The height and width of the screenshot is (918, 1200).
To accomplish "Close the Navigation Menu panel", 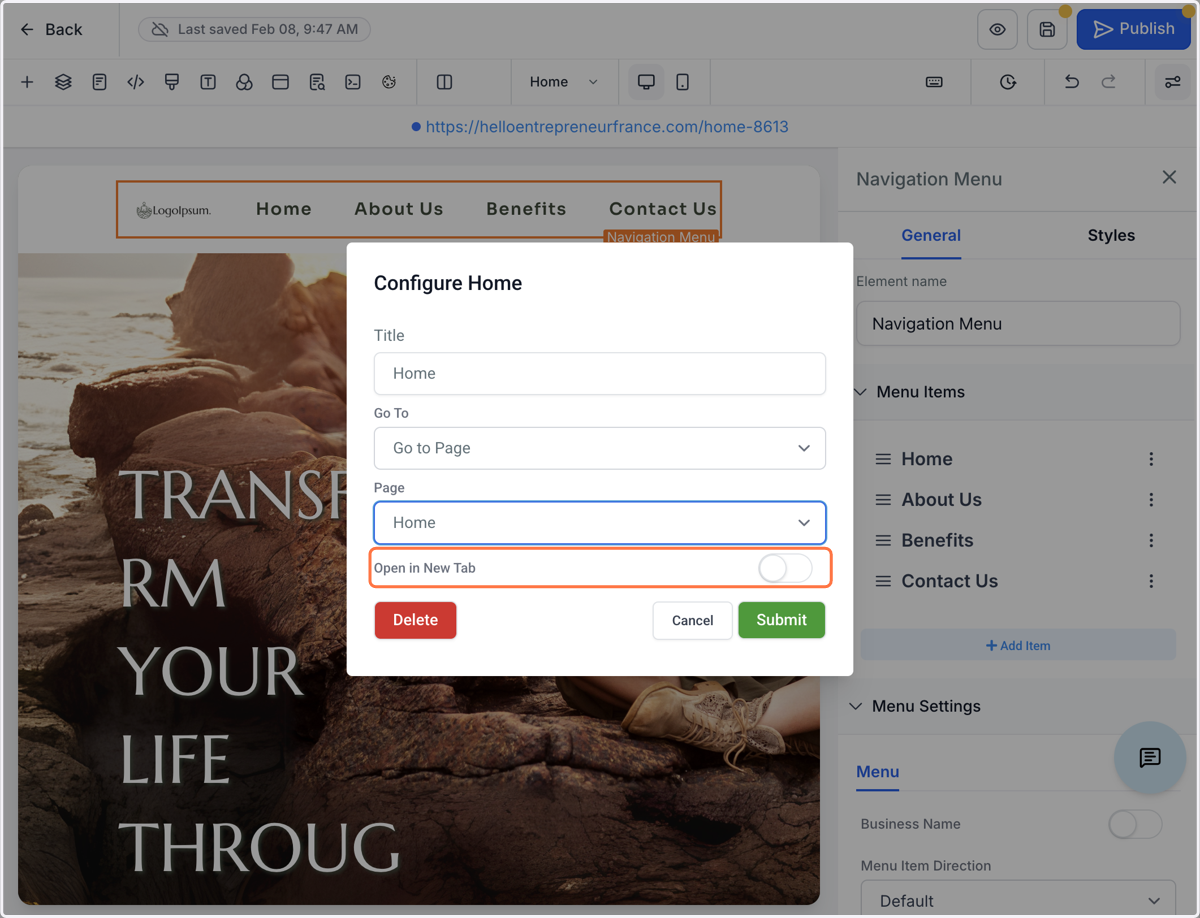I will click(x=1169, y=177).
